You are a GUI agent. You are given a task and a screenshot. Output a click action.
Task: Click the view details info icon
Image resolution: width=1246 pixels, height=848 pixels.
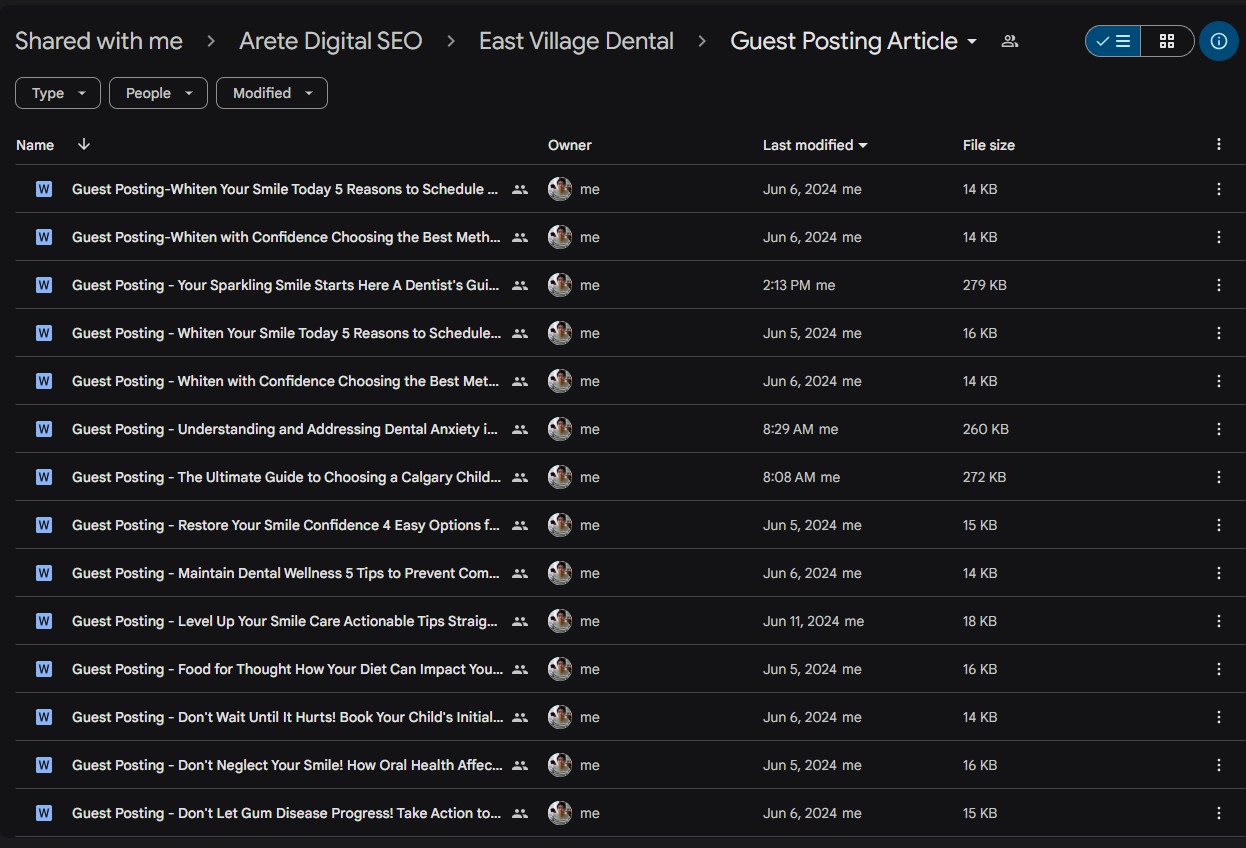pyautogui.click(x=1218, y=41)
